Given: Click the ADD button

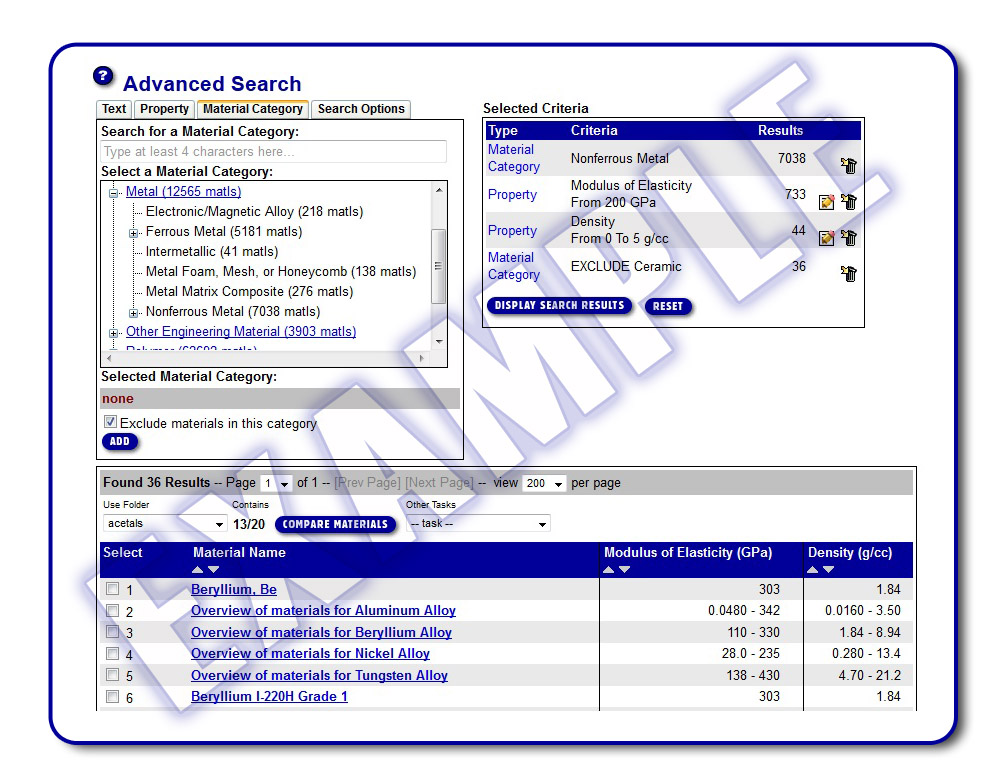Looking at the screenshot, I should coord(120,442).
